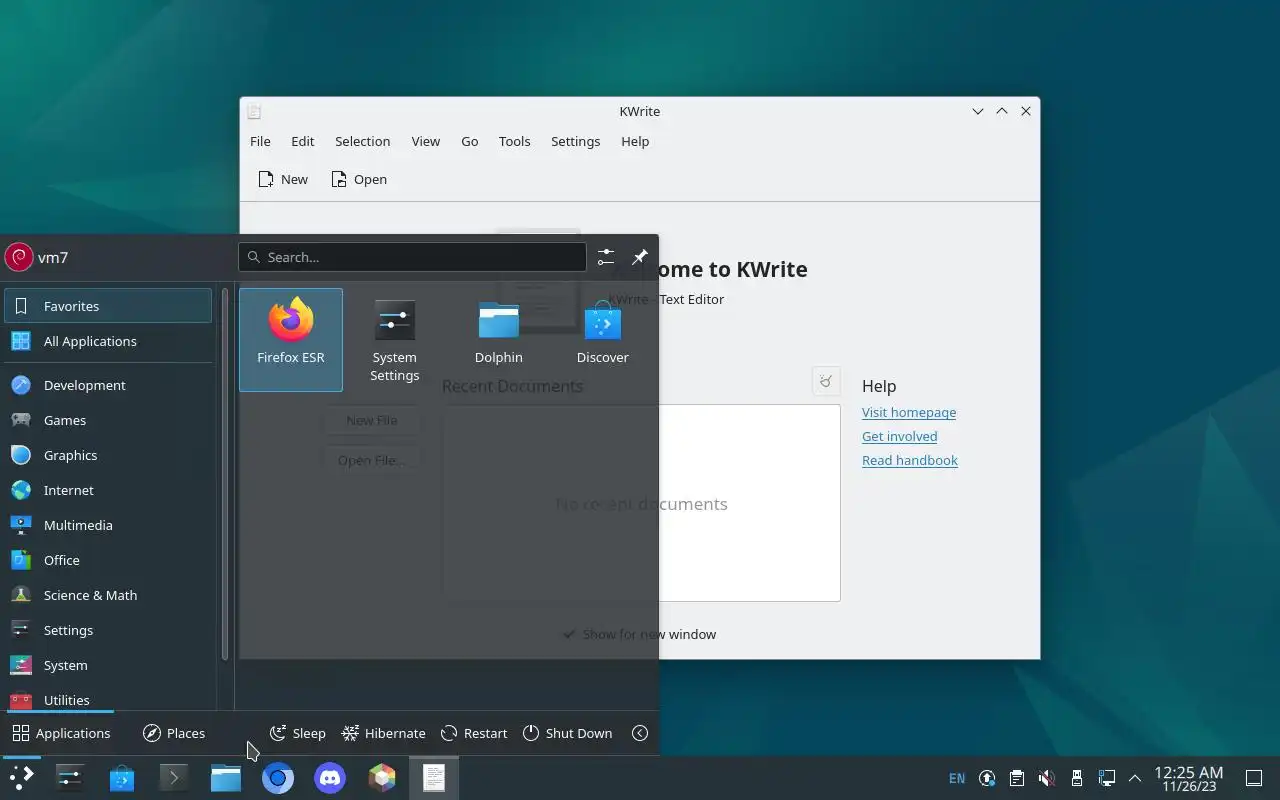Image resolution: width=1280 pixels, height=800 pixels.
Task: Open Discover store from taskbar
Action: click(122, 778)
